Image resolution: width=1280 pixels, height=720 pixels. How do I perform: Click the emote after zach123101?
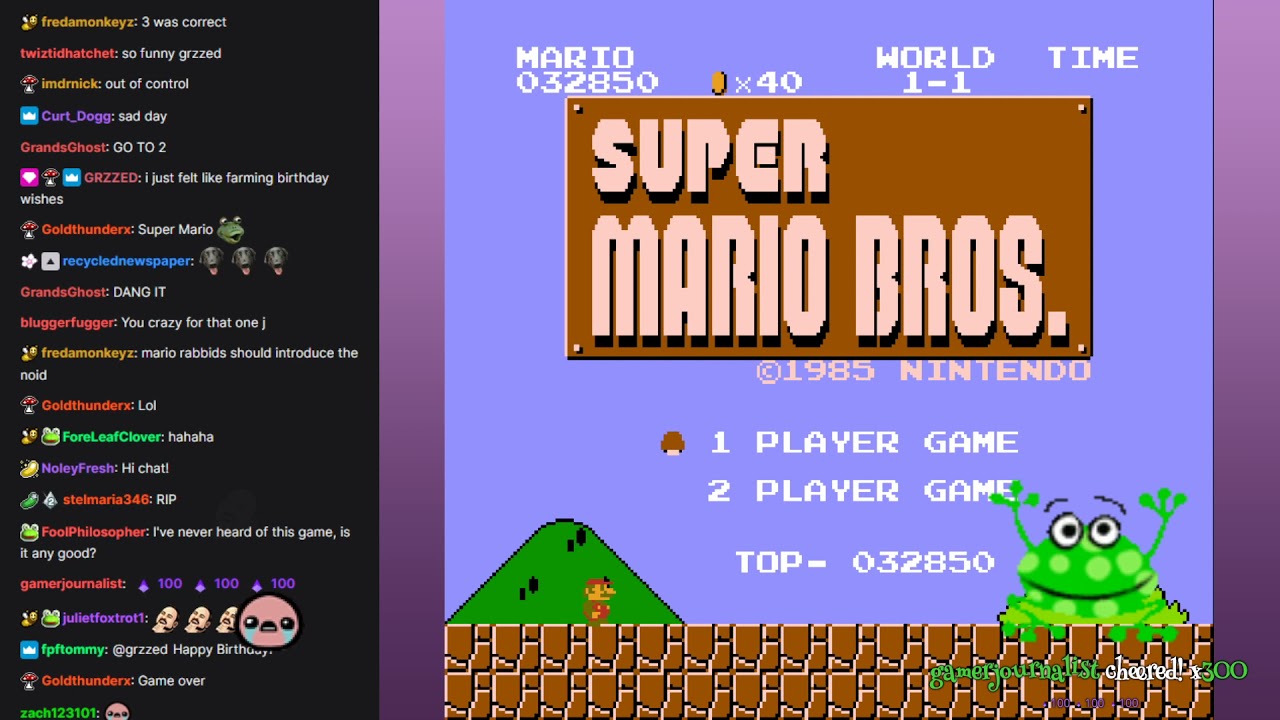click(117, 712)
